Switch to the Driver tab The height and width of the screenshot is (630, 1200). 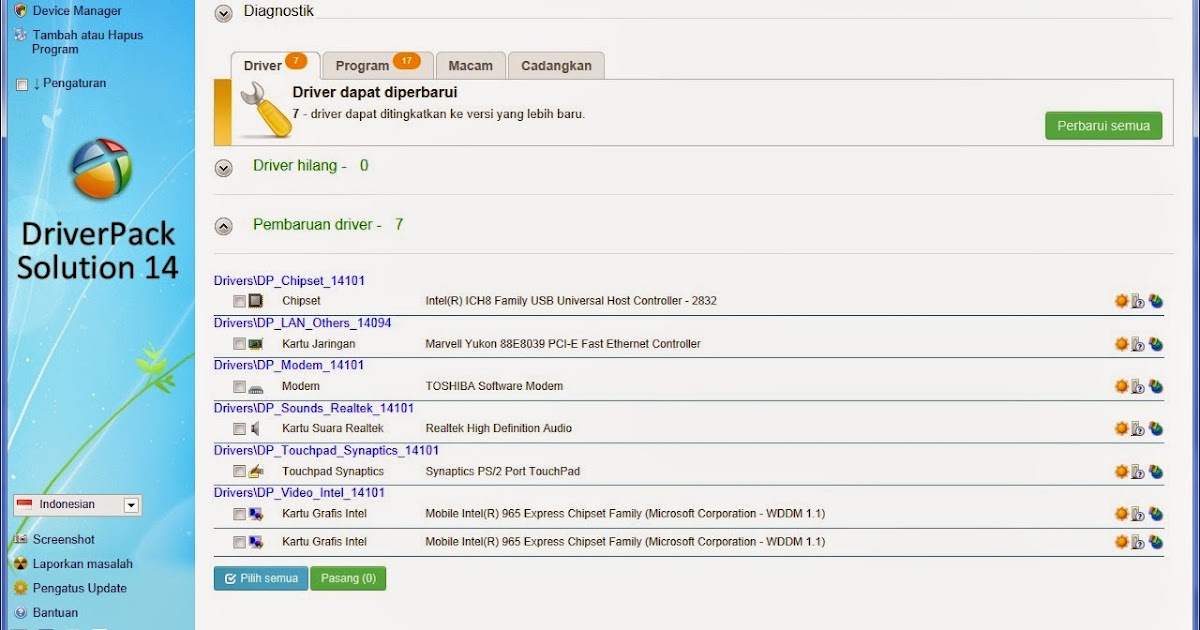pos(275,65)
